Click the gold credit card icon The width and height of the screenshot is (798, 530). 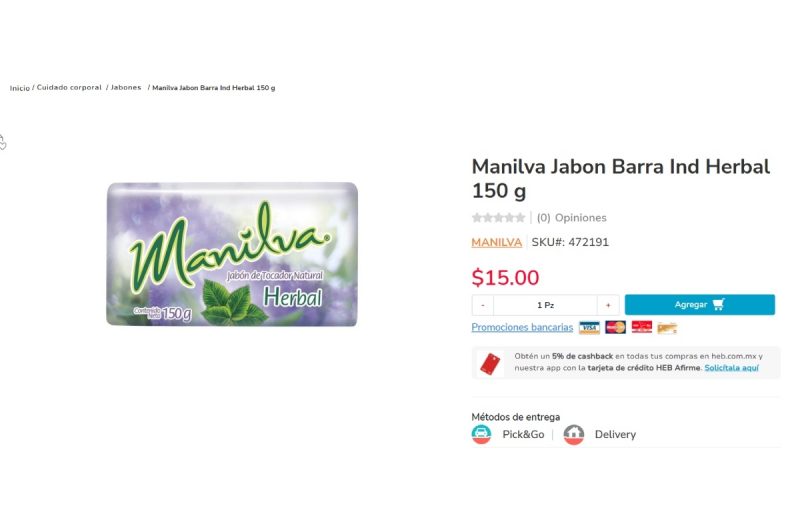(667, 328)
